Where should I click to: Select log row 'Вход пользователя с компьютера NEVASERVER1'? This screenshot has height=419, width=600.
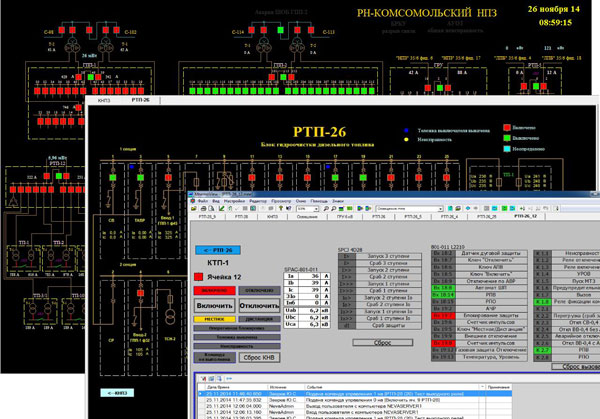[355, 412]
